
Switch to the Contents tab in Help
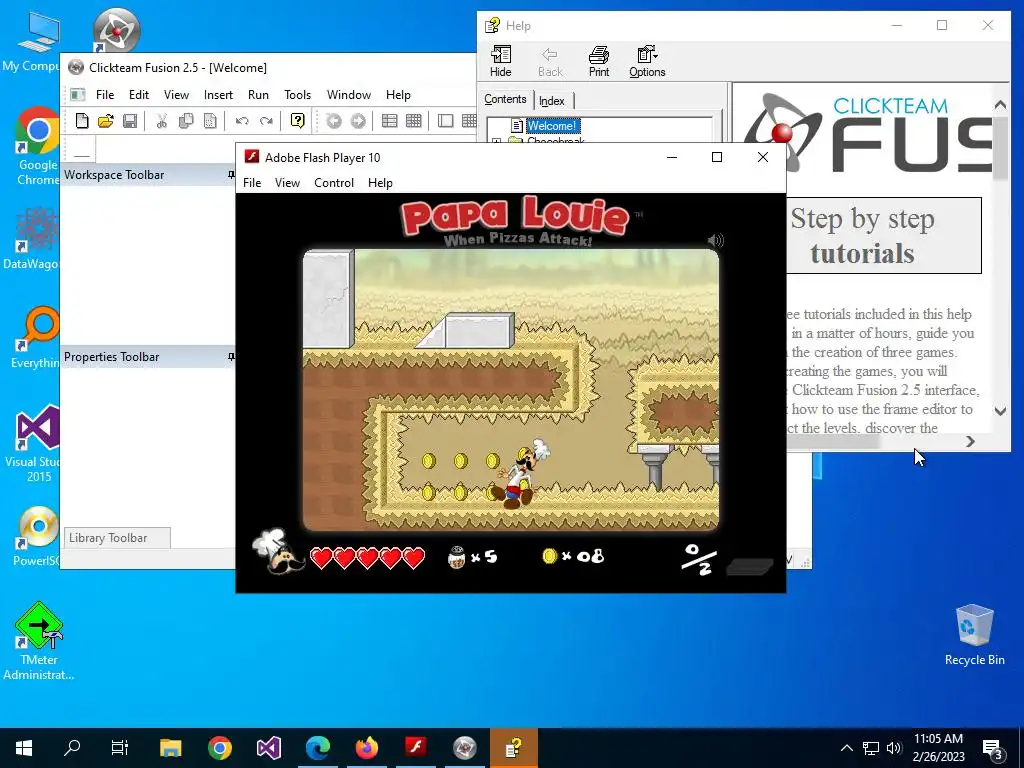pos(505,99)
